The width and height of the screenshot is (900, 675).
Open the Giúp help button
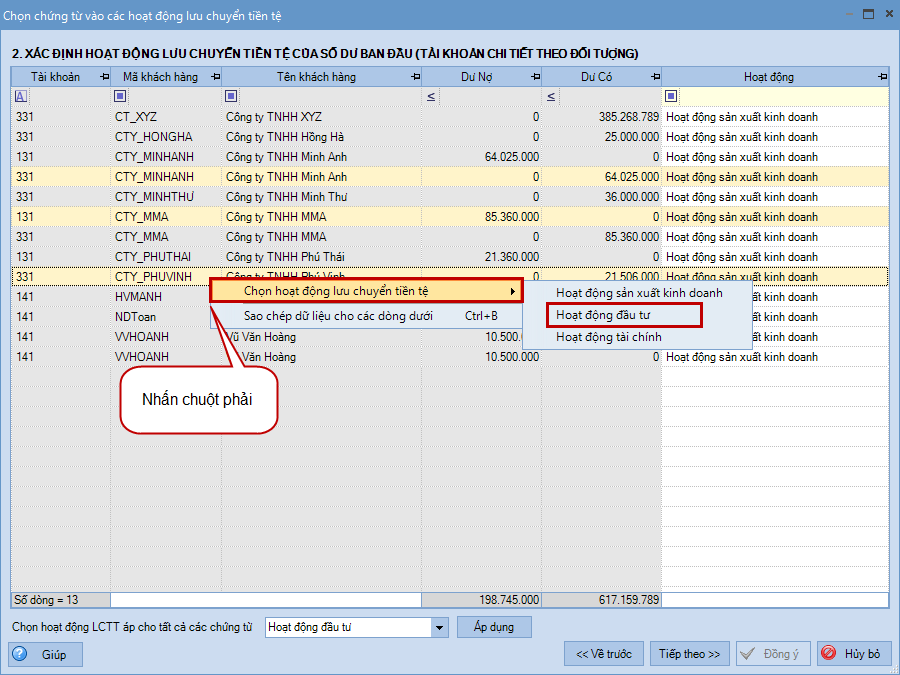[x=45, y=654]
